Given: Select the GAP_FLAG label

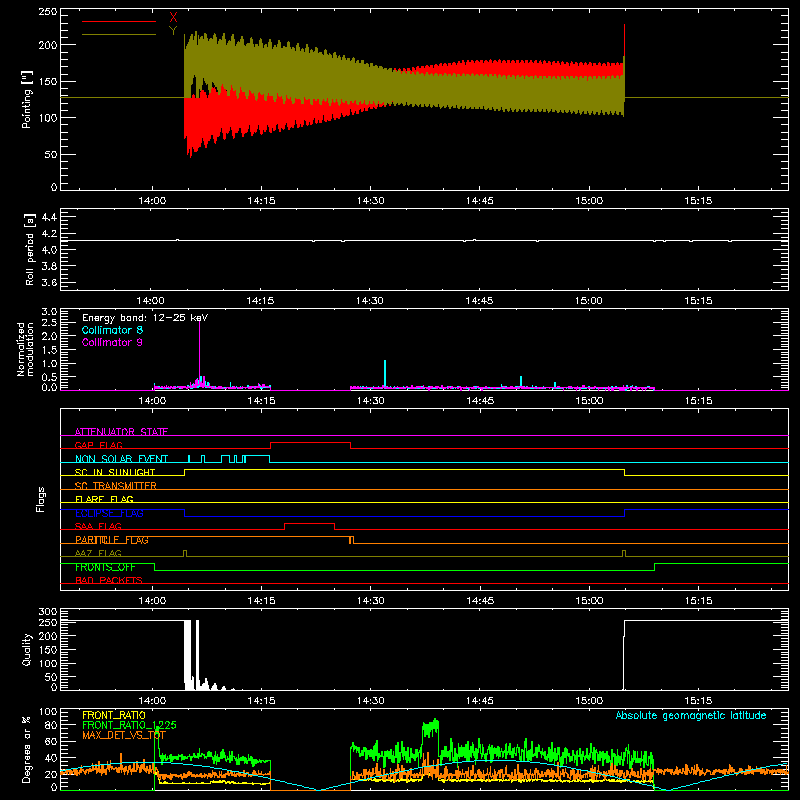Looking at the screenshot, I should pyautogui.click(x=98, y=445).
